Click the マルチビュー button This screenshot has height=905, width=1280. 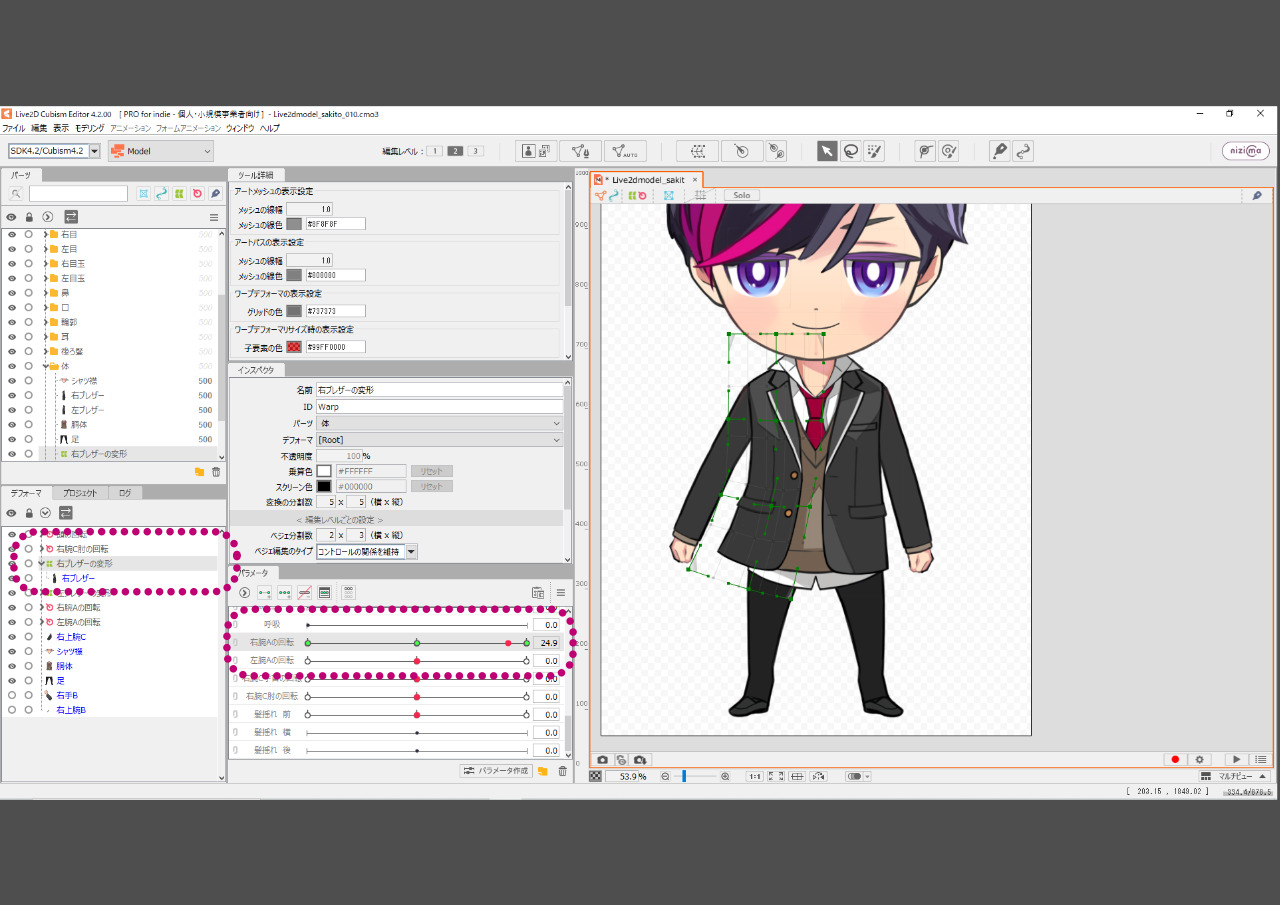1235,776
